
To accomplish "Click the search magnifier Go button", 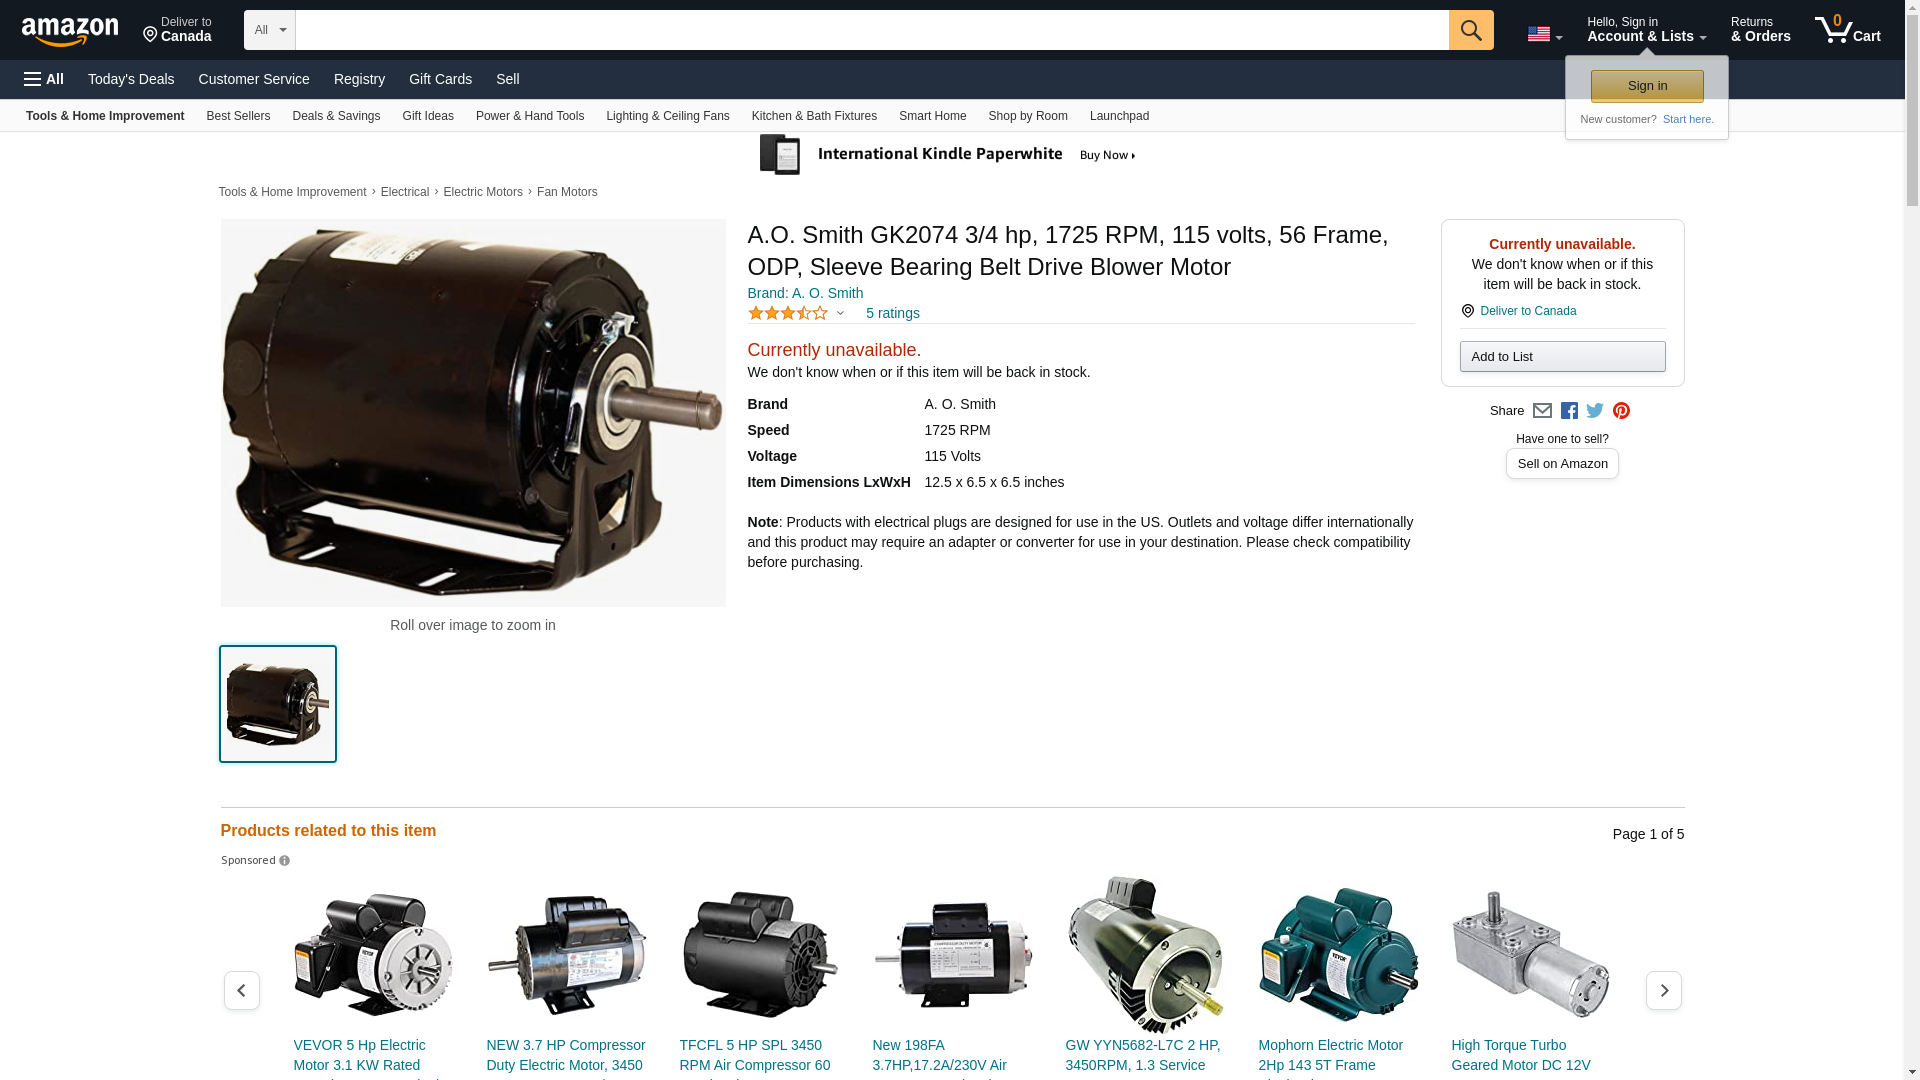I will (x=1470, y=30).
